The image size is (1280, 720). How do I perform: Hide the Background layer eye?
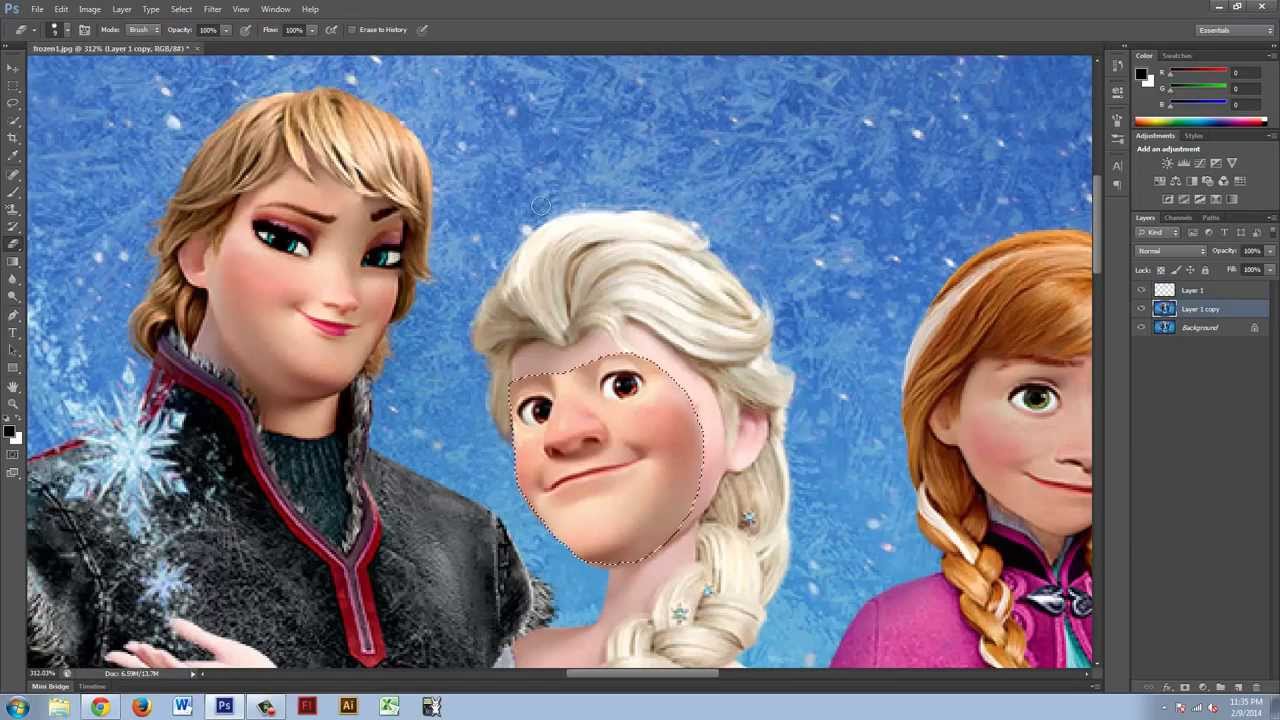tap(1141, 327)
